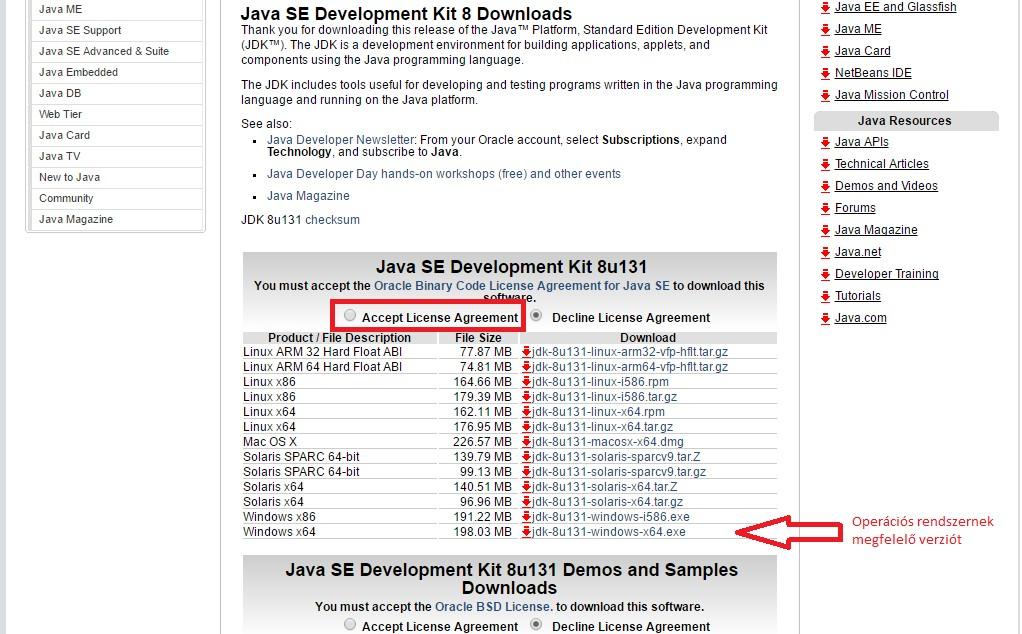The height and width of the screenshot is (634, 1022).
Task: Click download icon next to jdk-8u131-windows-x64.exe
Action: 526,532
